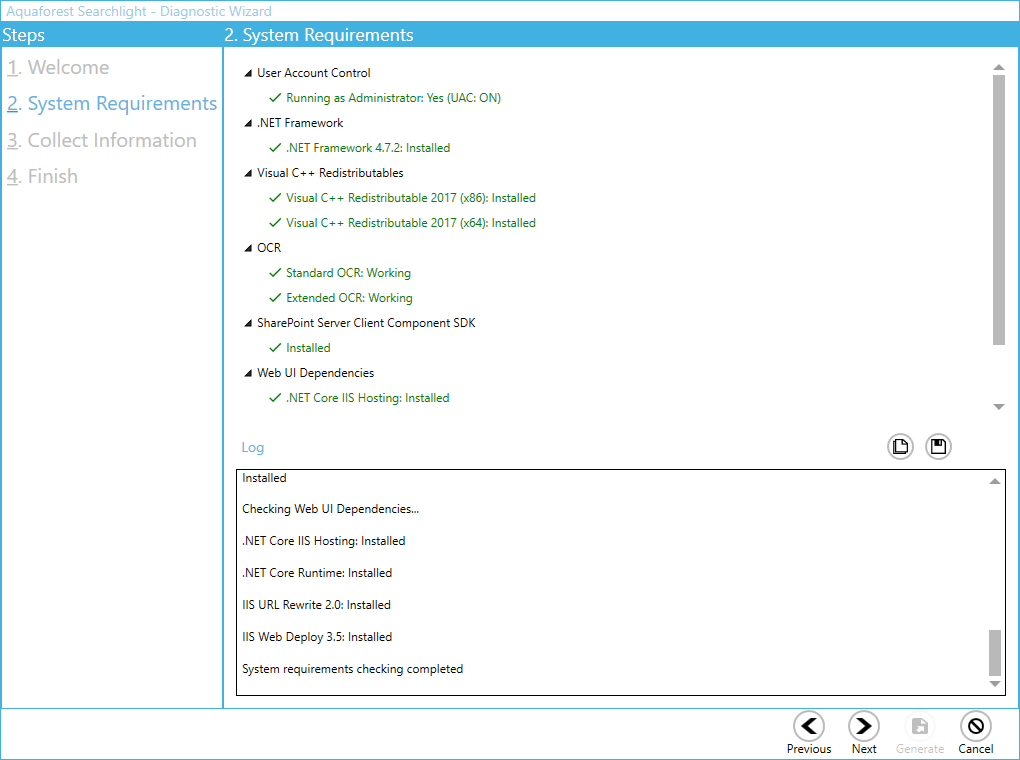Screen dimensions: 1020x760
Task: Copy the log to clipboard
Action: (900, 447)
